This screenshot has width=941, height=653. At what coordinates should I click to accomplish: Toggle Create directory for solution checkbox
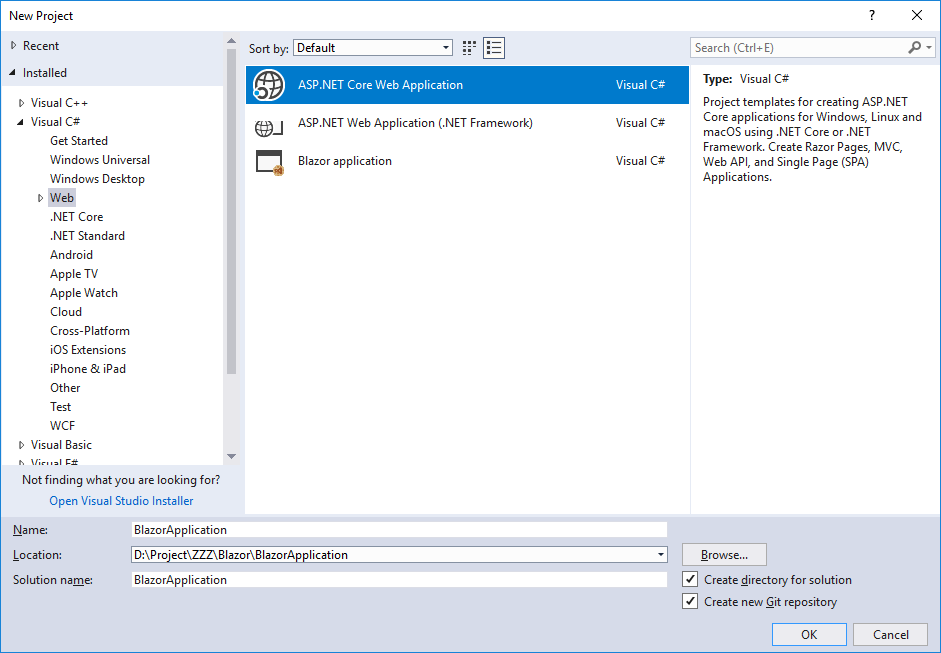coord(690,579)
